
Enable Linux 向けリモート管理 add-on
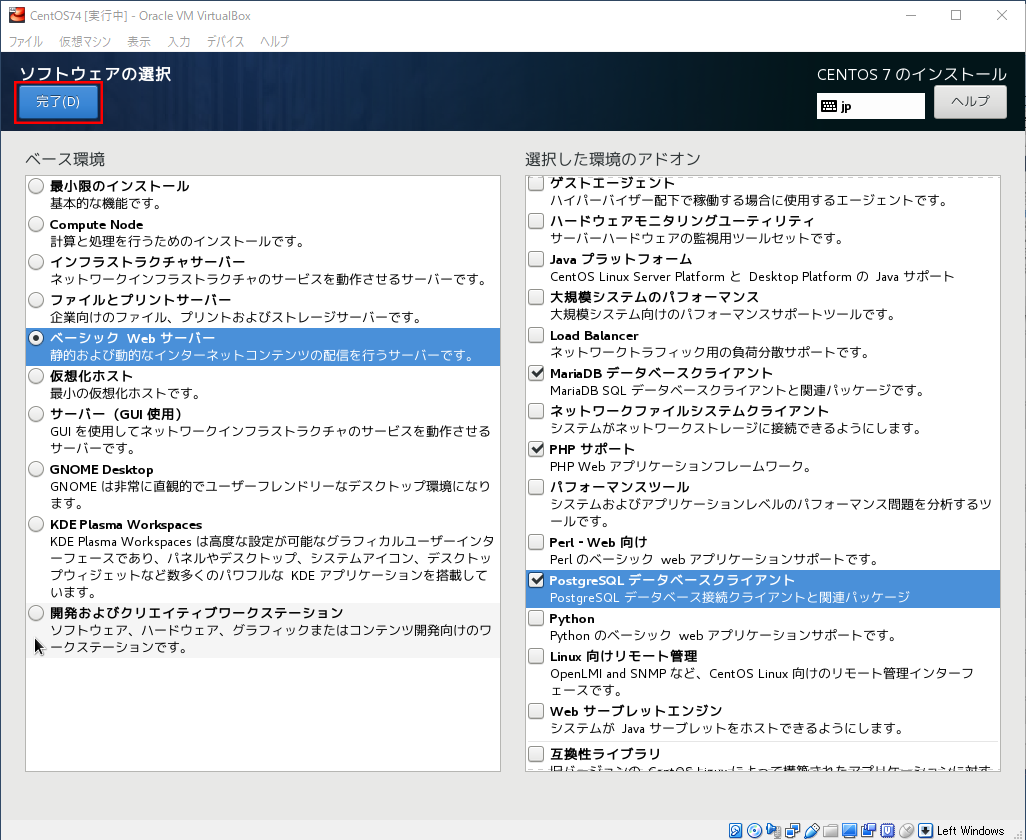(x=536, y=656)
